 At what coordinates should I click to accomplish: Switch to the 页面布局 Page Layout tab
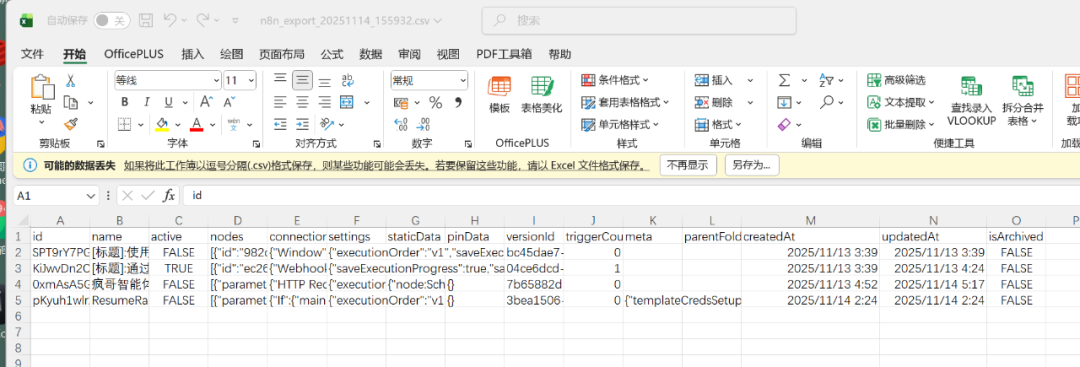[x=282, y=54]
